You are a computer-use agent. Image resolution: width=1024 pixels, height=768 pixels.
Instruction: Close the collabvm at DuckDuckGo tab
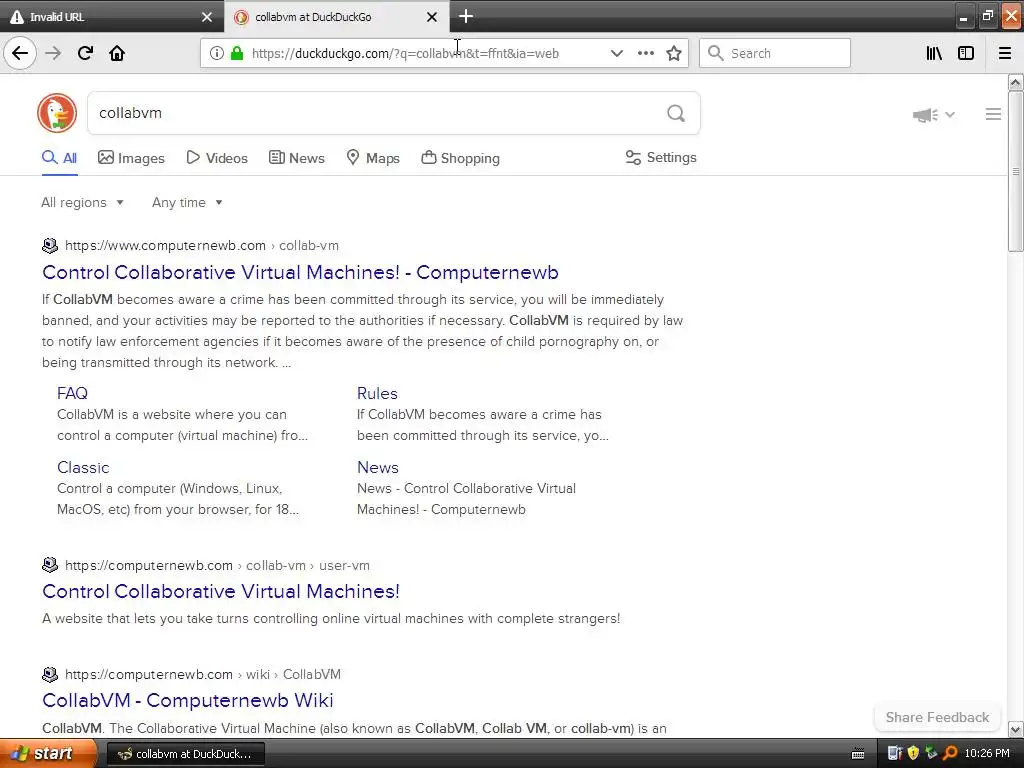click(432, 17)
